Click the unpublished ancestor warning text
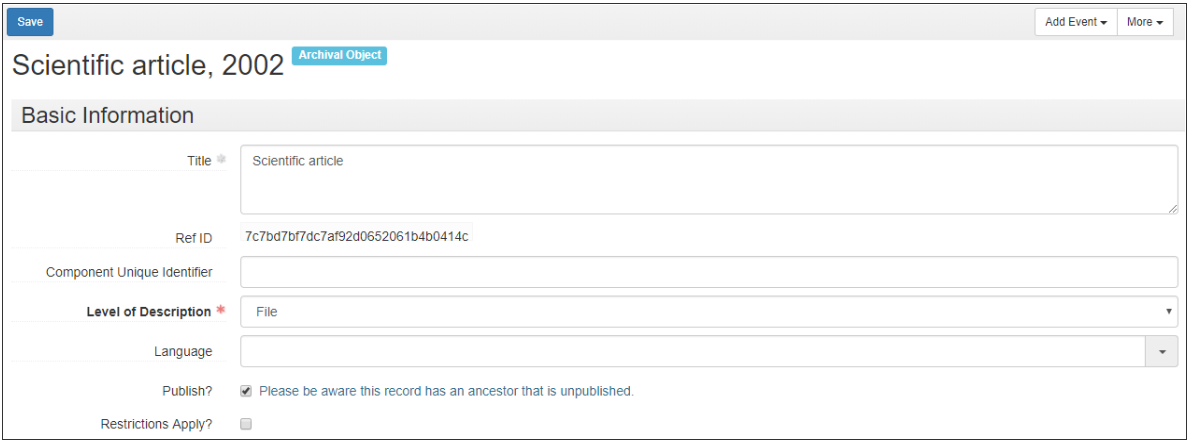This screenshot has width=1190, height=442. (x=446, y=391)
